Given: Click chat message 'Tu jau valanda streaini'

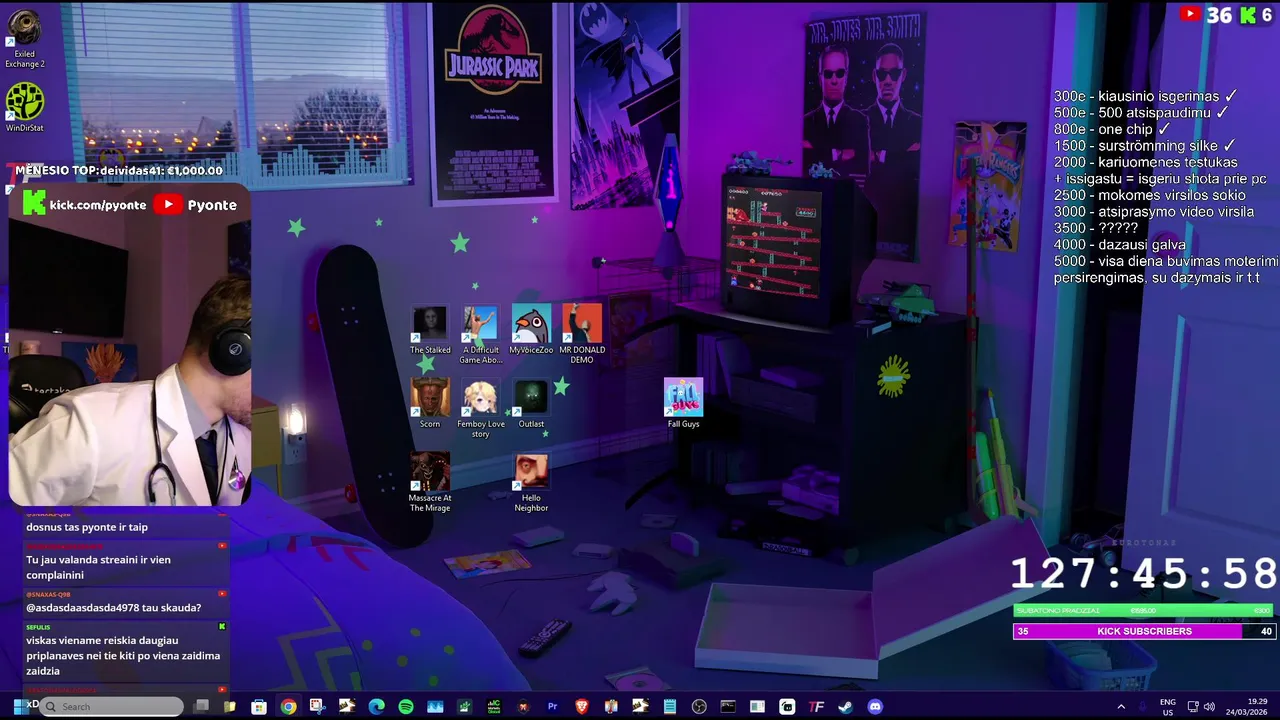Looking at the screenshot, I should (98, 567).
